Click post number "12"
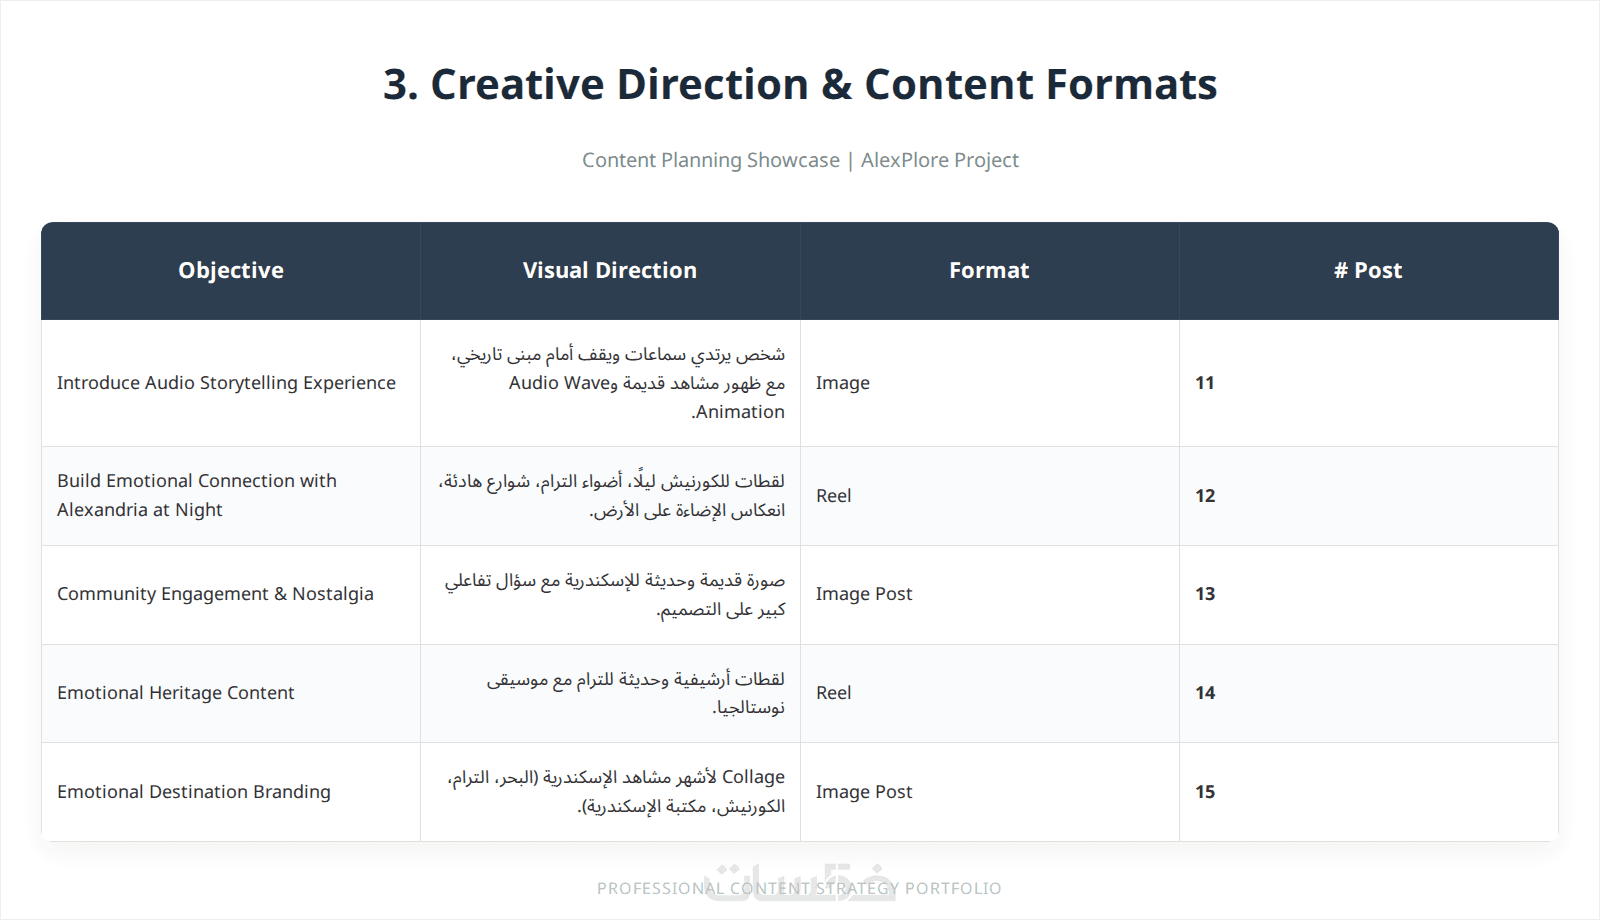 (1205, 496)
